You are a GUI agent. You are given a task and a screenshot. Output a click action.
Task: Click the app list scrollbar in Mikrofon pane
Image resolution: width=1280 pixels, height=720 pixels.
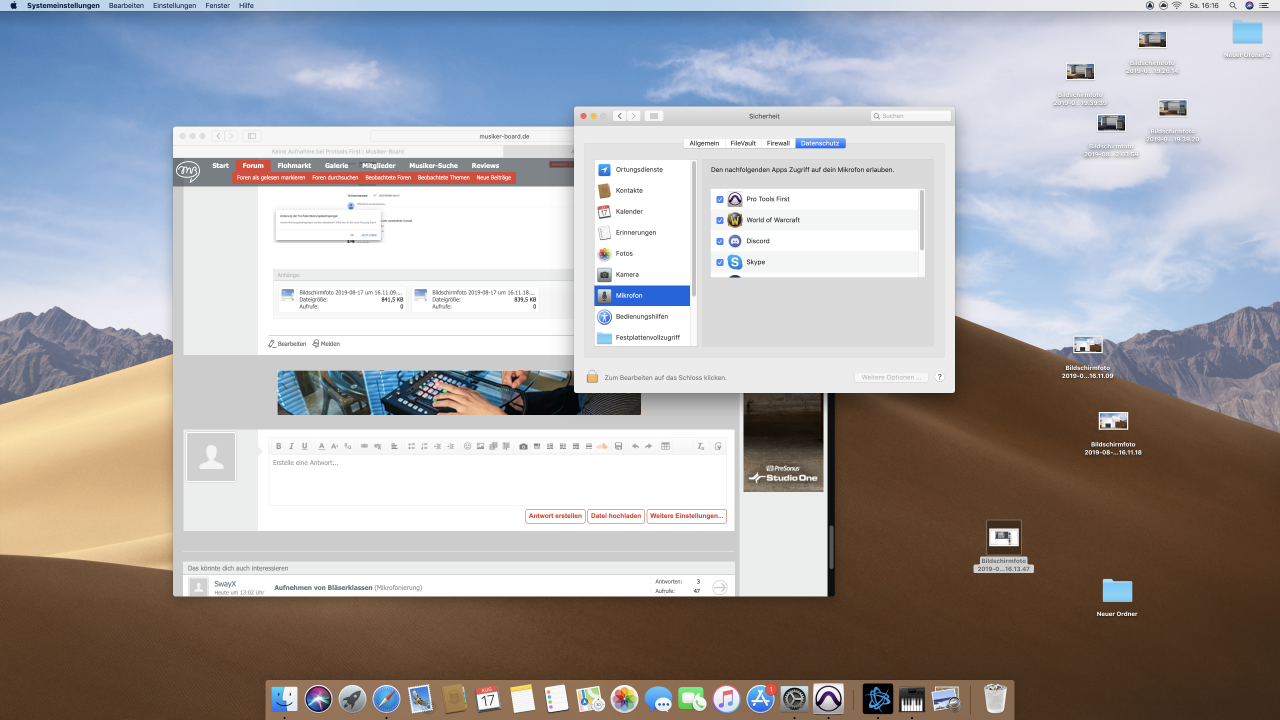(921, 220)
